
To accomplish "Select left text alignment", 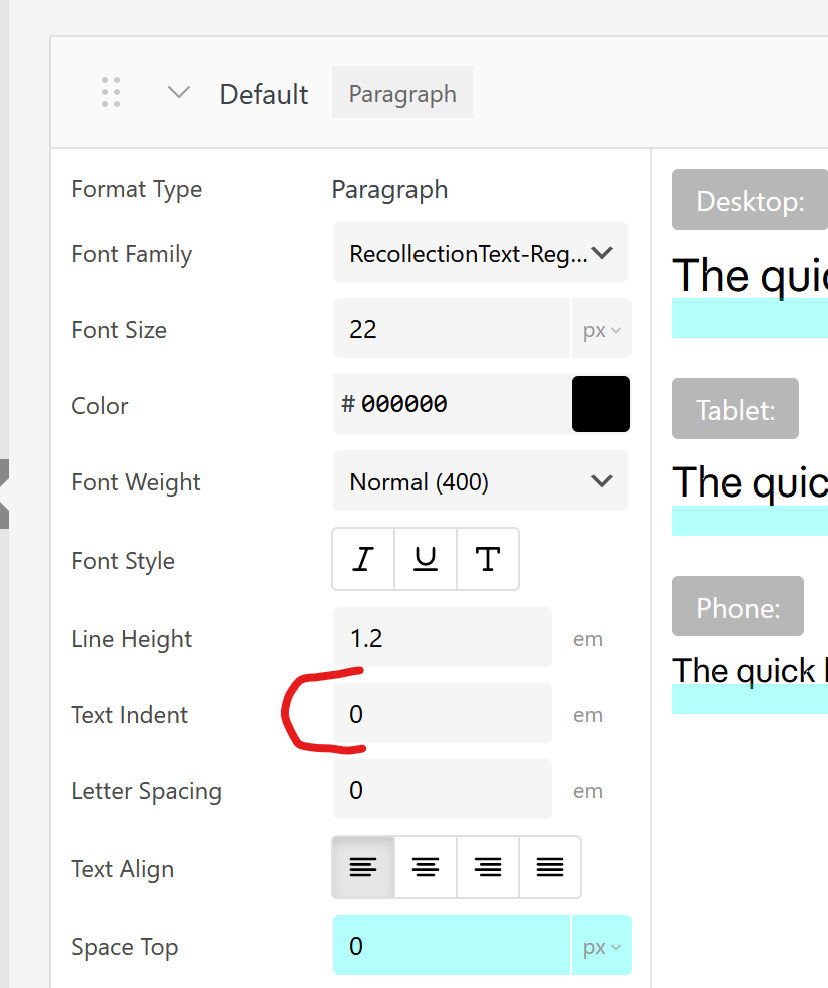I will [x=363, y=867].
